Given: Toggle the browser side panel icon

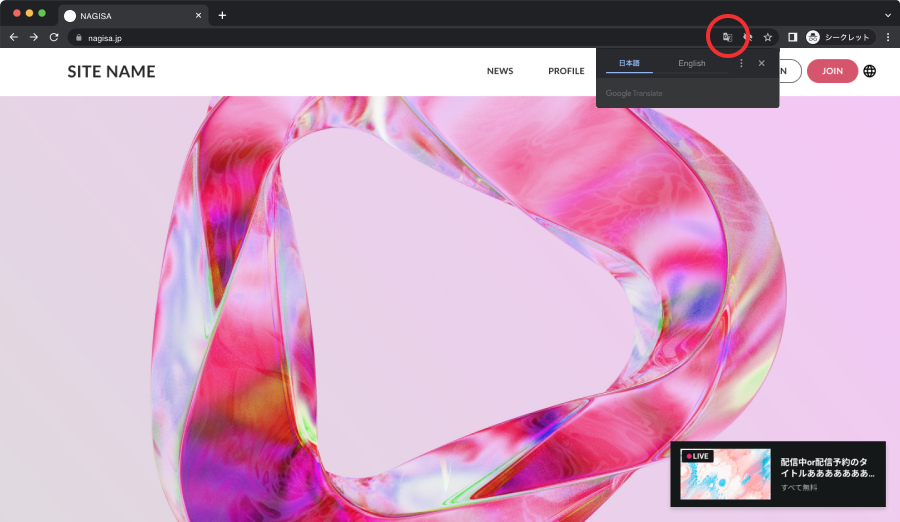Looking at the screenshot, I should tap(792, 37).
